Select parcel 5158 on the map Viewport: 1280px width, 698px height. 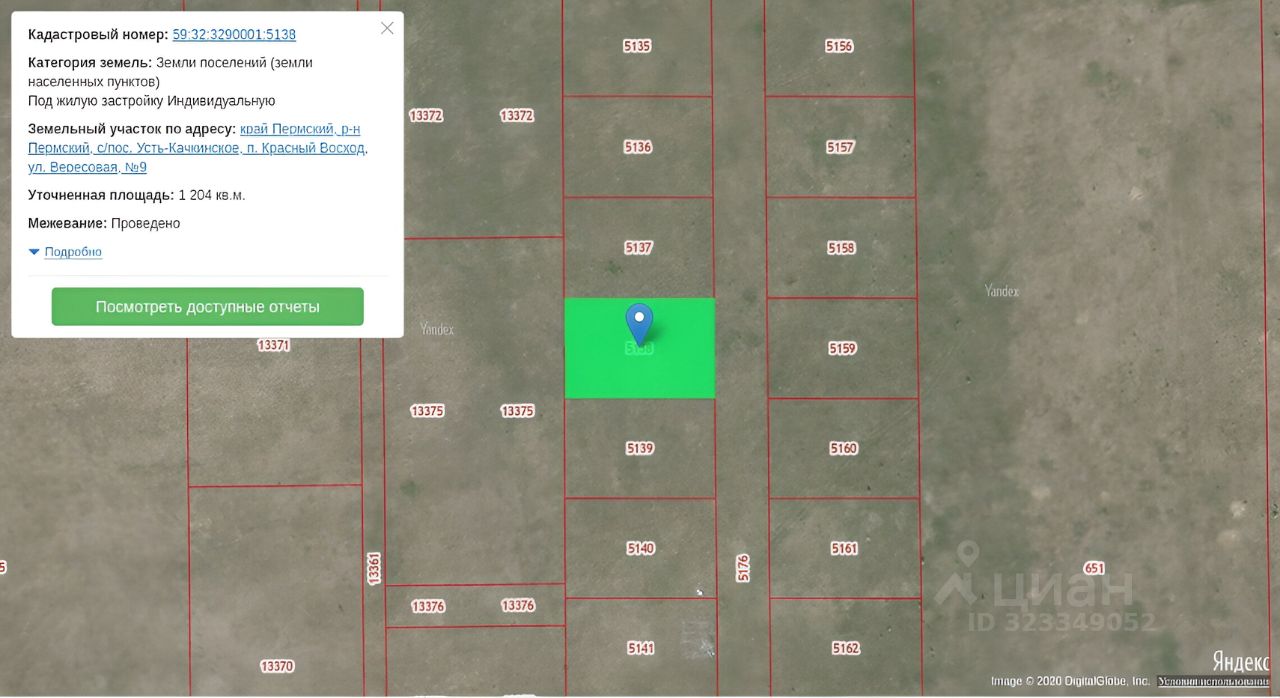click(841, 248)
